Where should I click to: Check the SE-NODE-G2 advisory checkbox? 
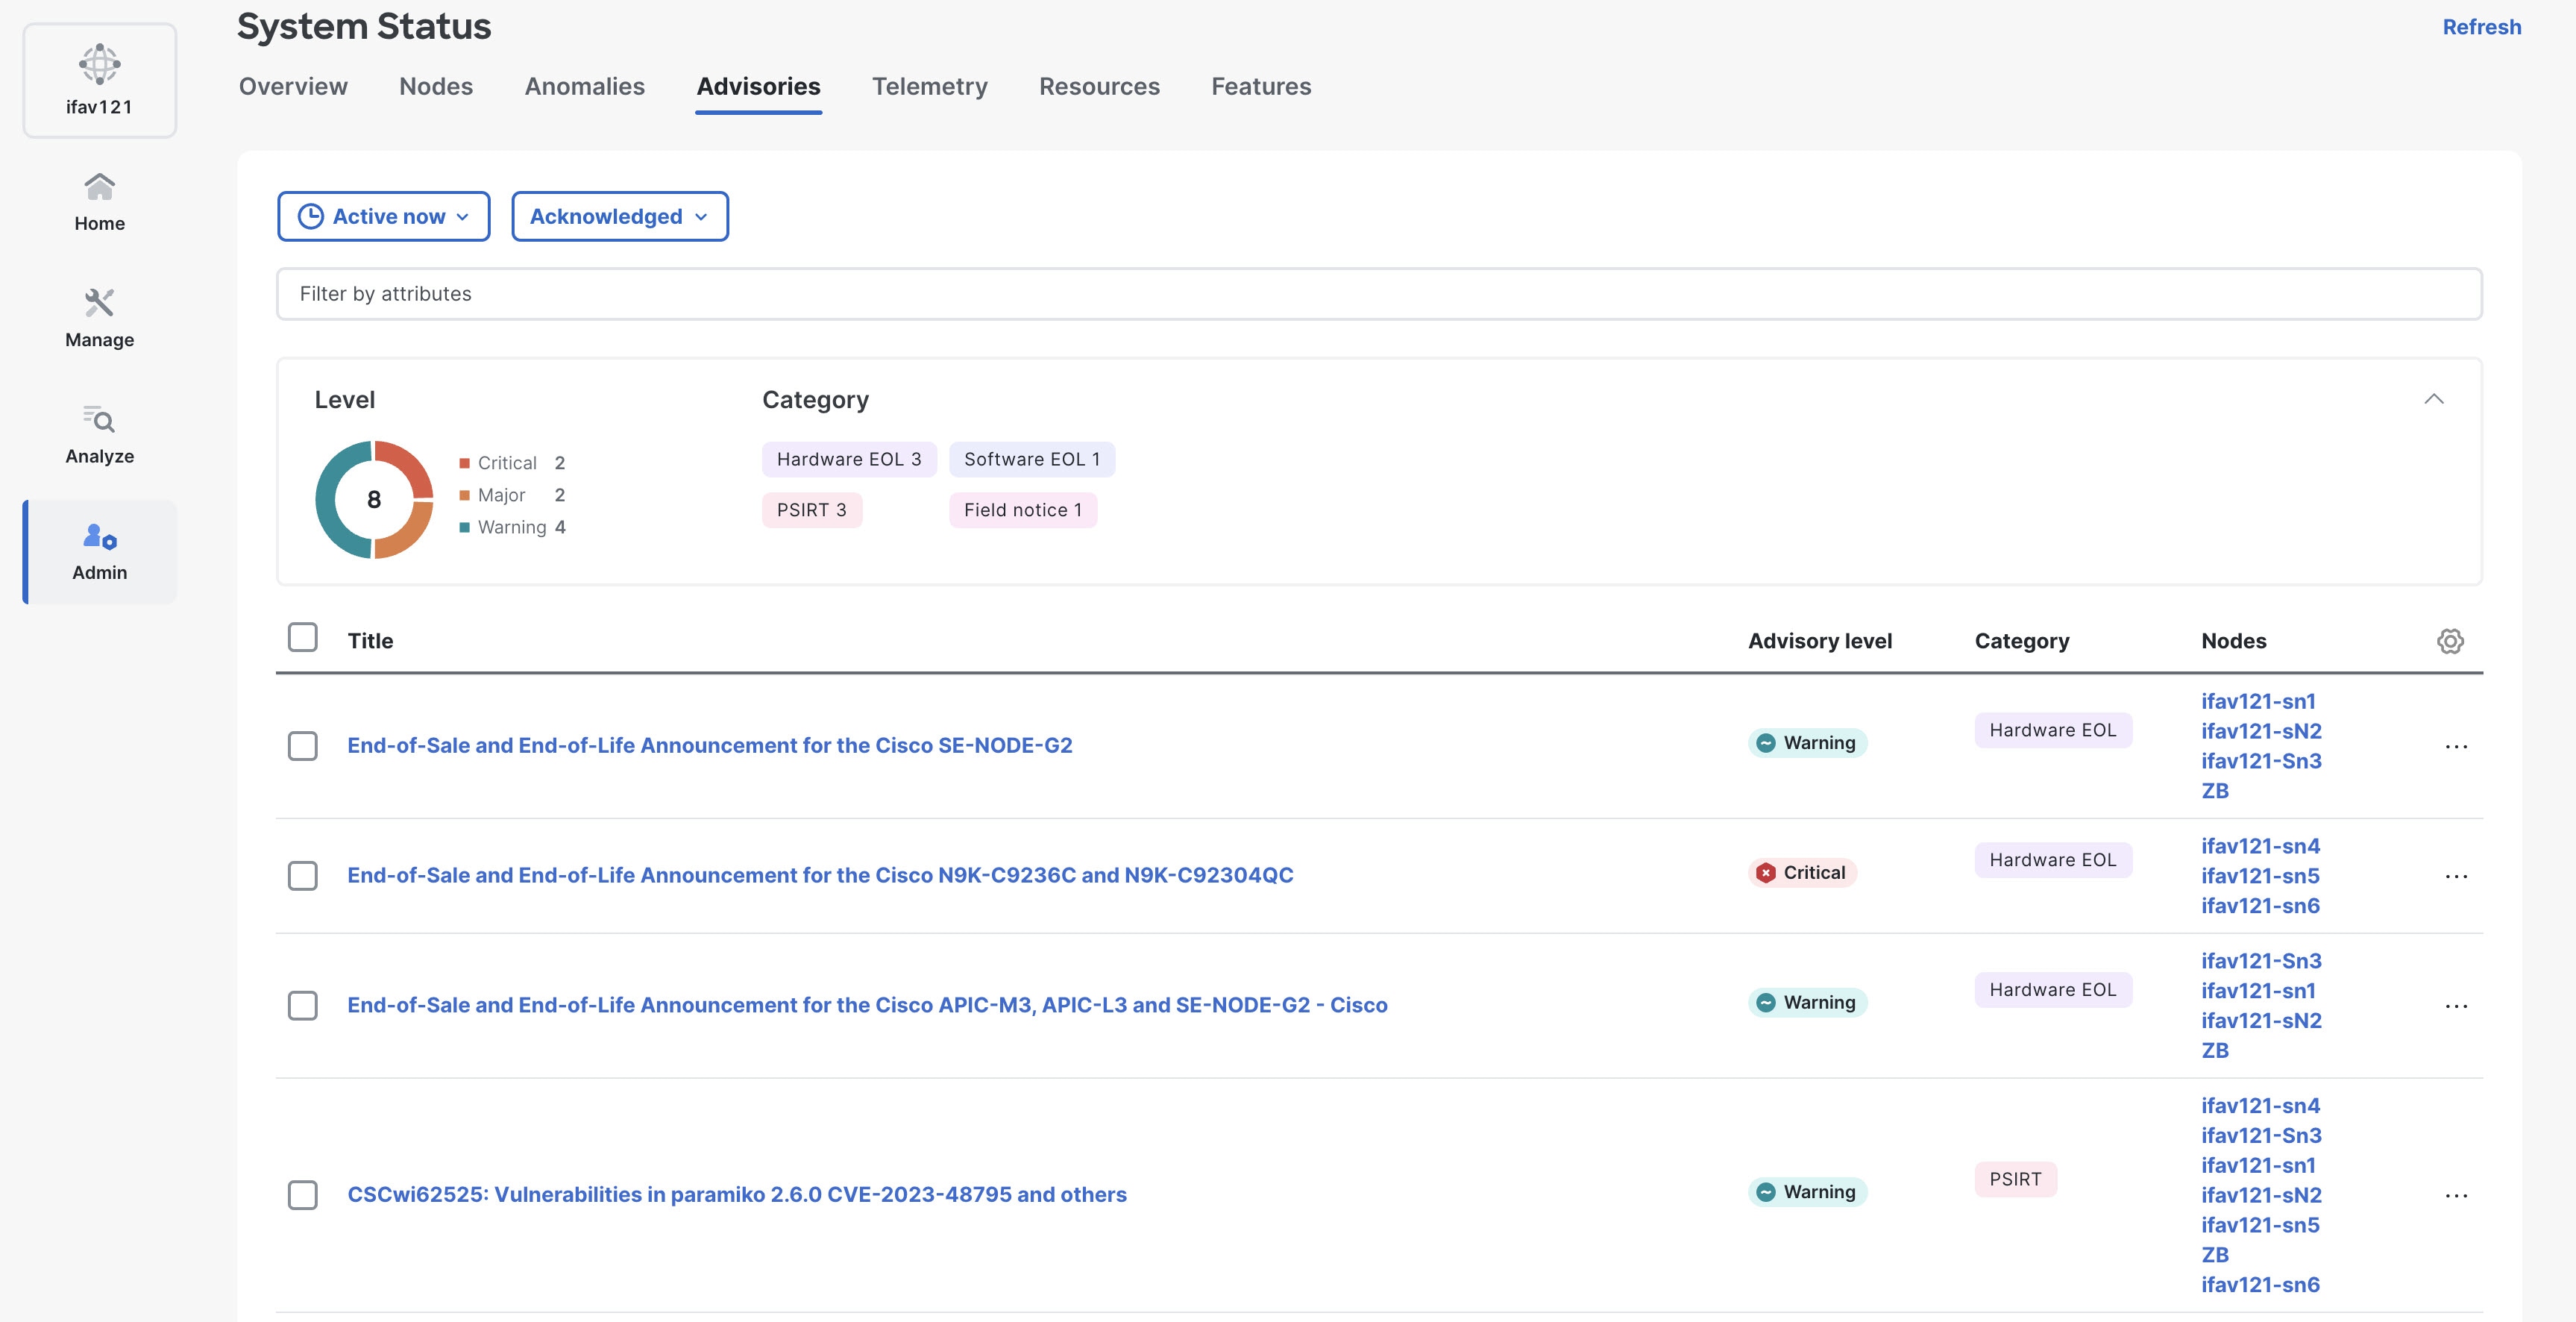302,746
